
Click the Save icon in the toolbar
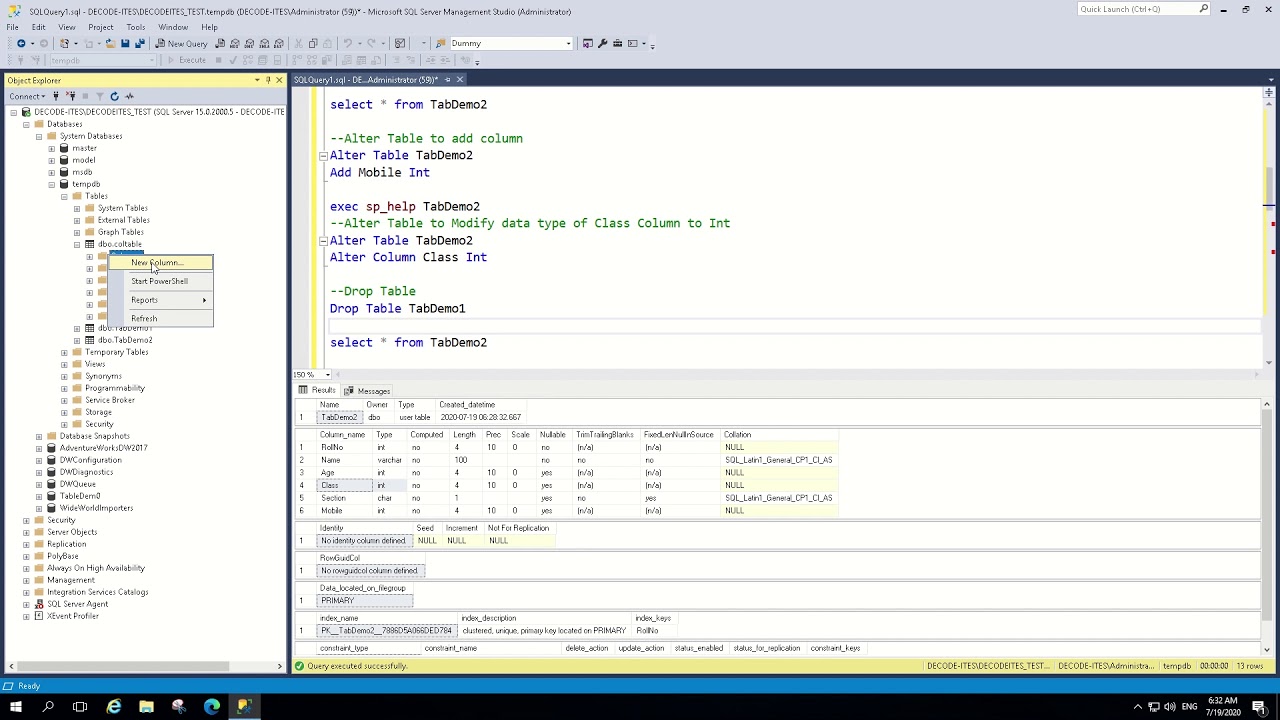pos(125,43)
